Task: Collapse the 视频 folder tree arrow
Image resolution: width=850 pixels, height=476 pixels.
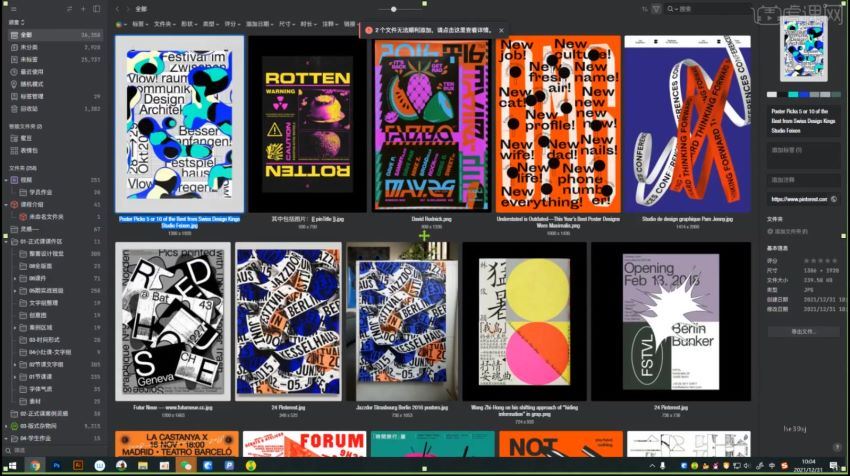Action: (x=7, y=179)
